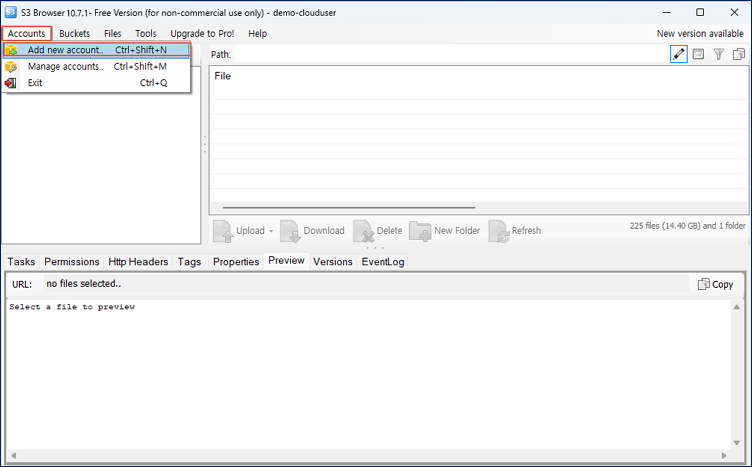Switch to the Permissions tab
752x467 pixels.
point(72,262)
